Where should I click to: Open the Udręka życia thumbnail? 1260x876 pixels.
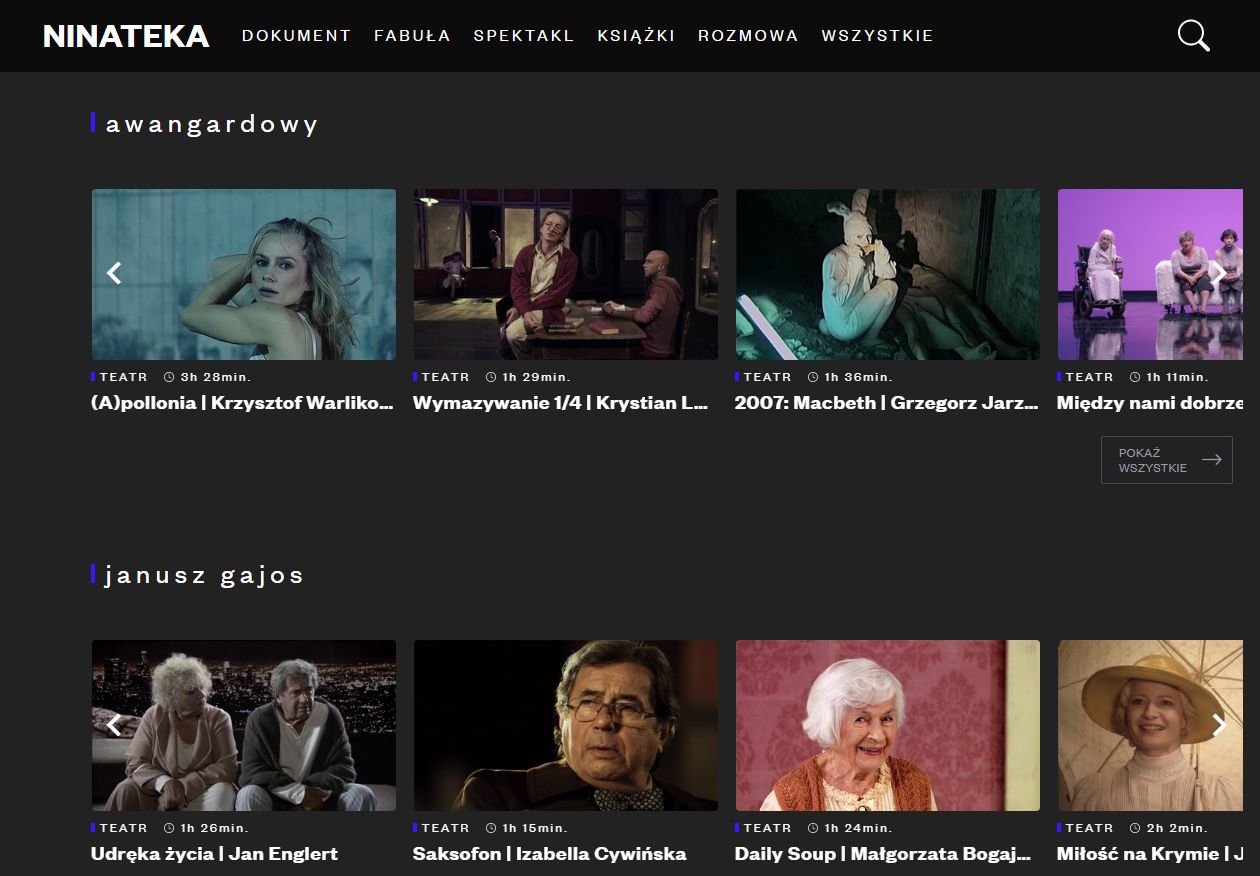(x=244, y=726)
